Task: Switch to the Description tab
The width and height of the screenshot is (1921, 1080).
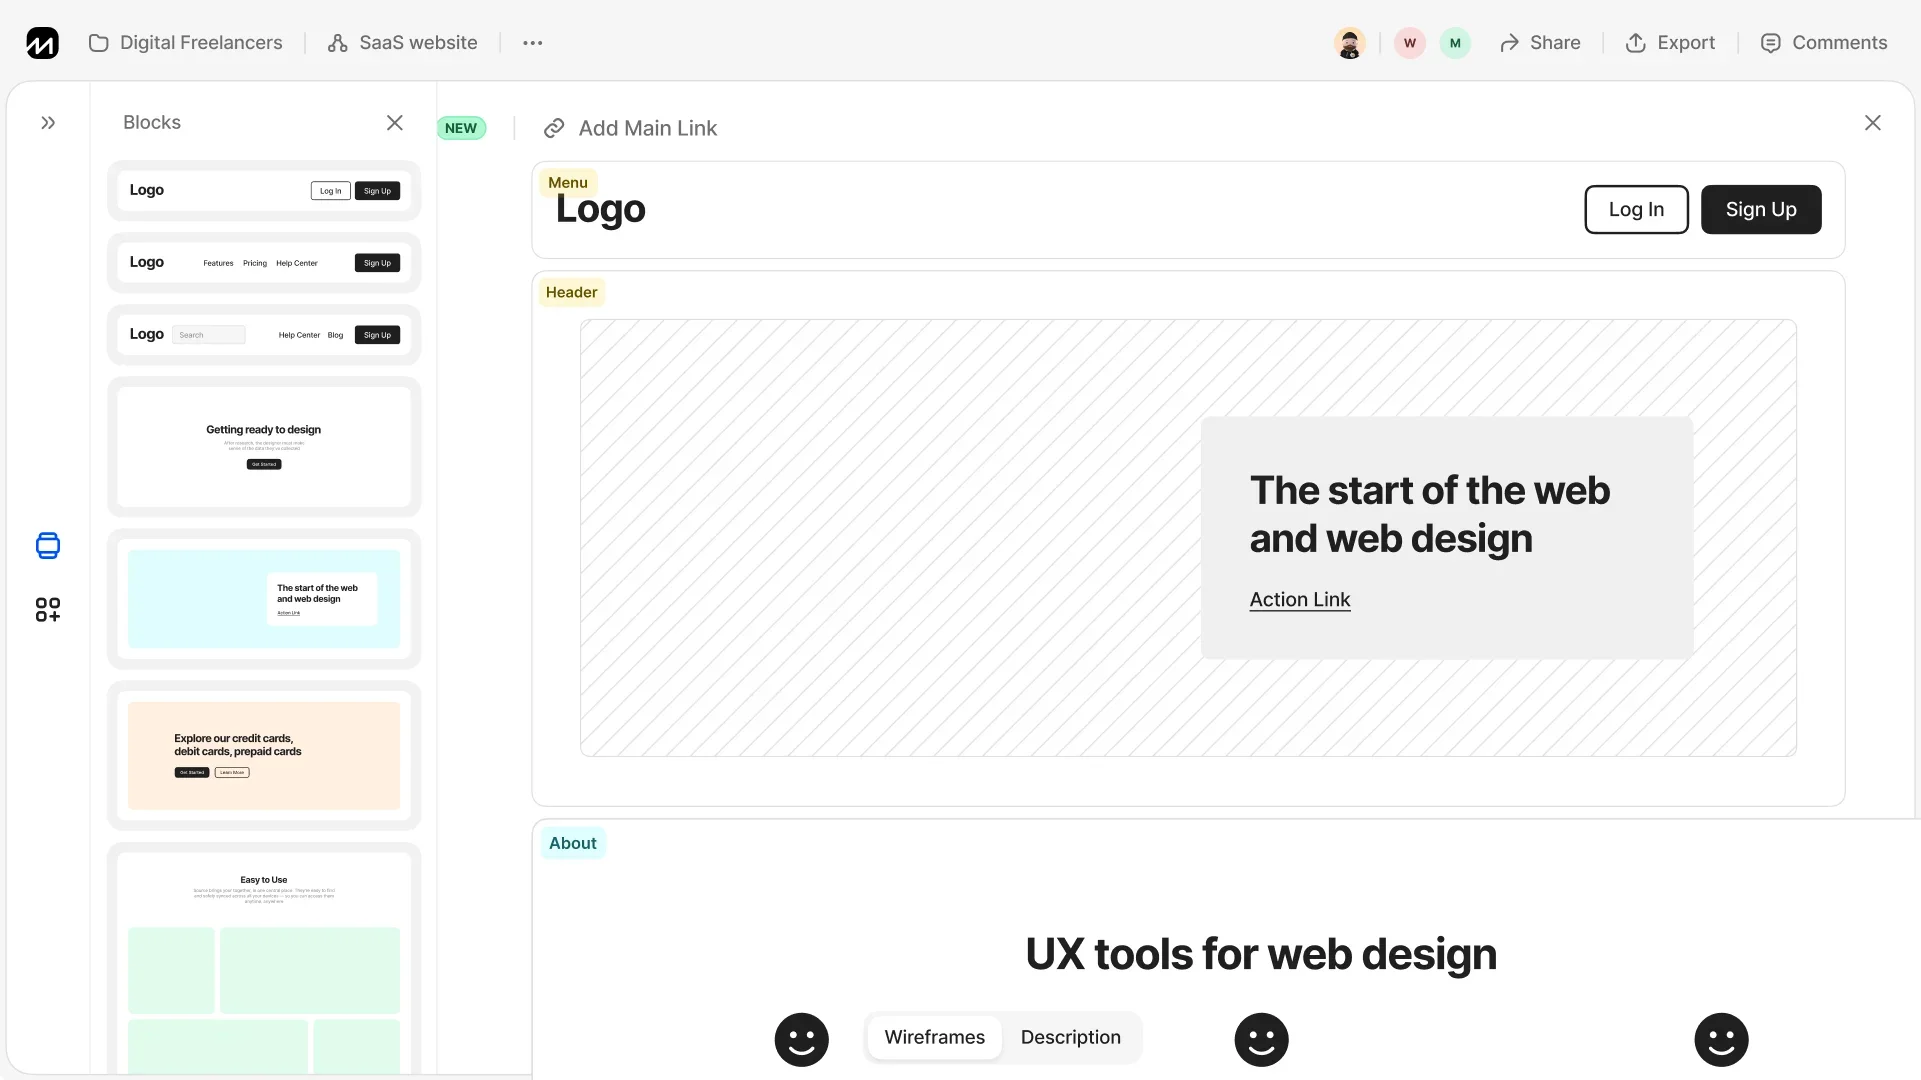Action: [x=1070, y=1037]
